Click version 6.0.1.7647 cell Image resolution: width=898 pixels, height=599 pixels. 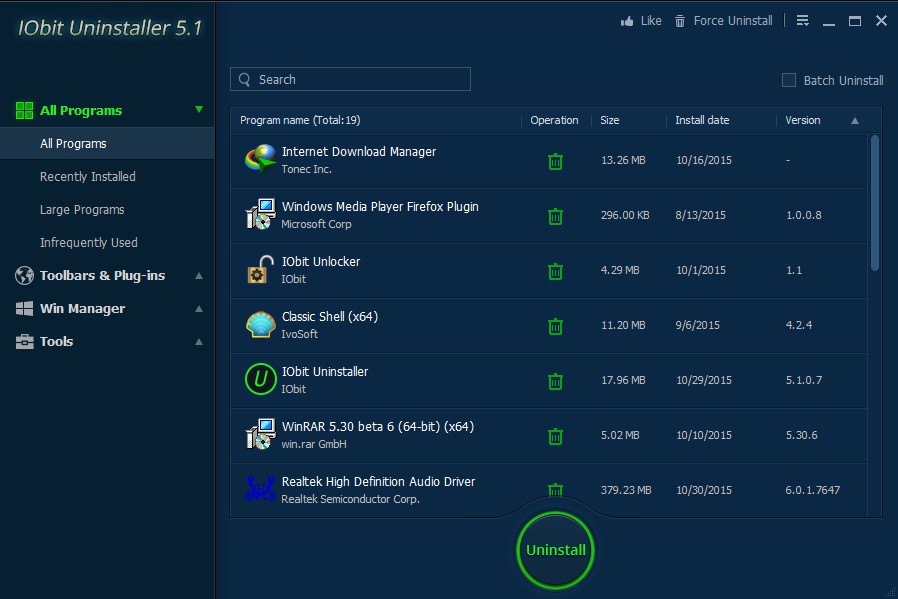coord(813,490)
